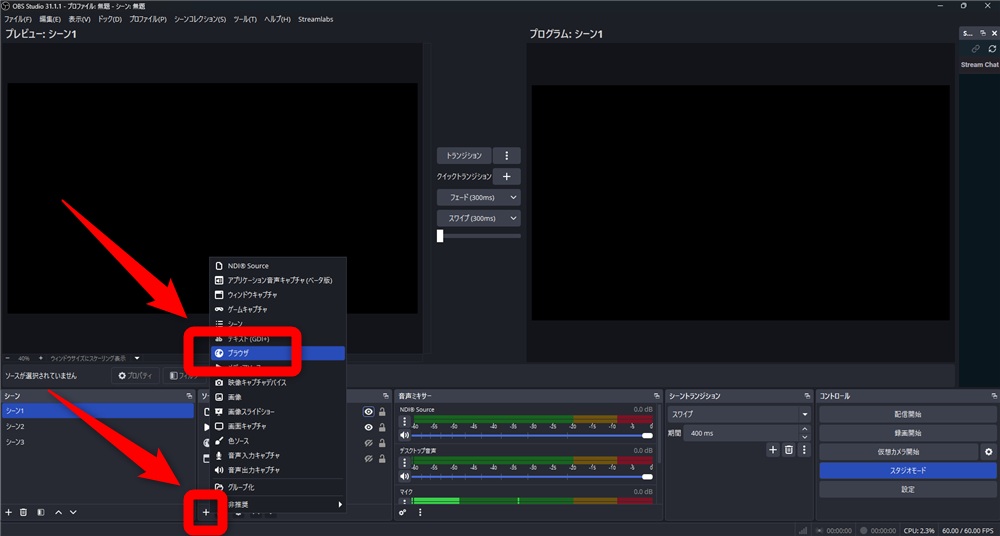Pop out the Sources dock panel
This screenshot has height=536, width=1000.
coord(386,396)
